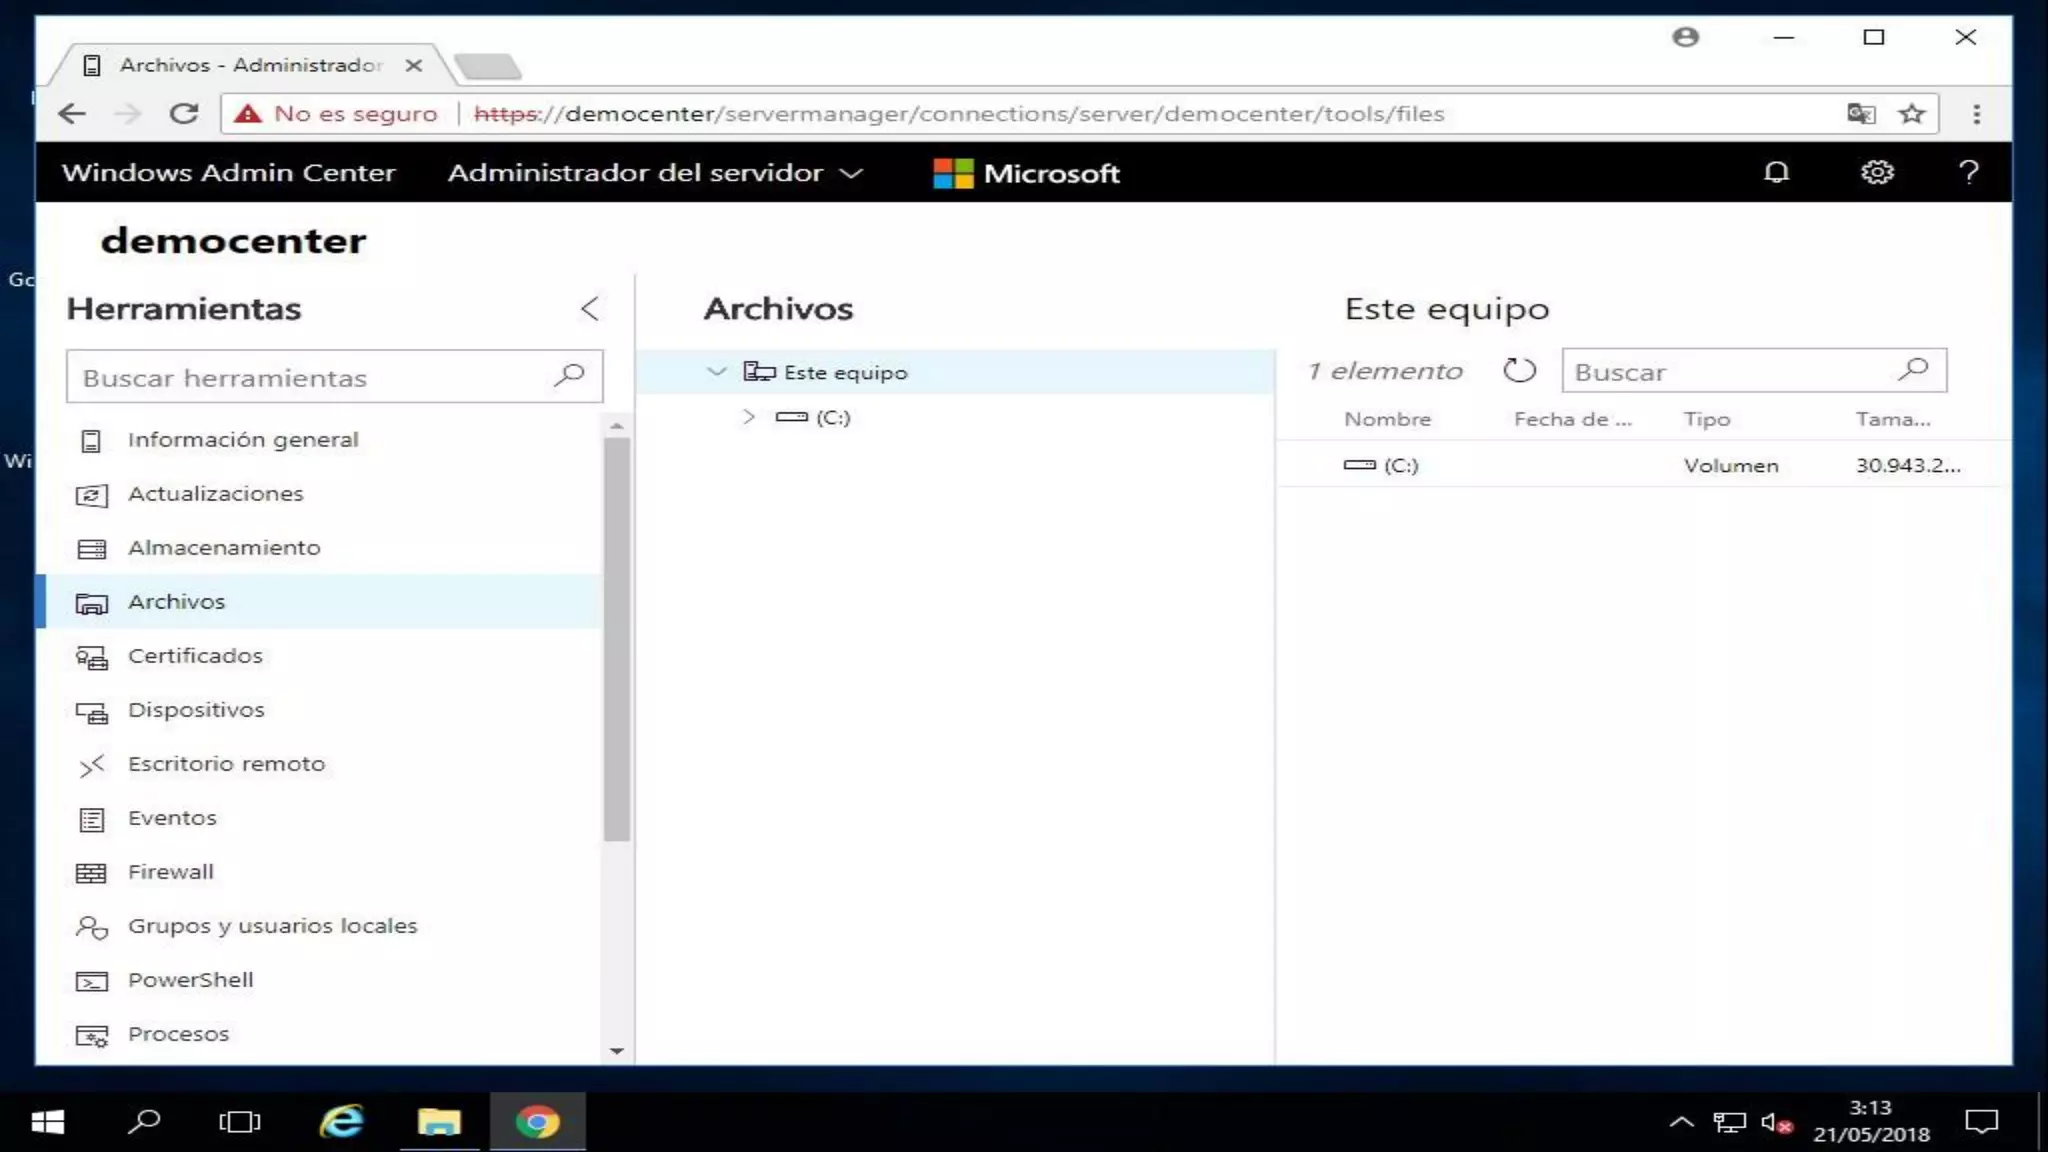
Task: Click the tools list scroll-down arrow
Action: click(x=617, y=1051)
